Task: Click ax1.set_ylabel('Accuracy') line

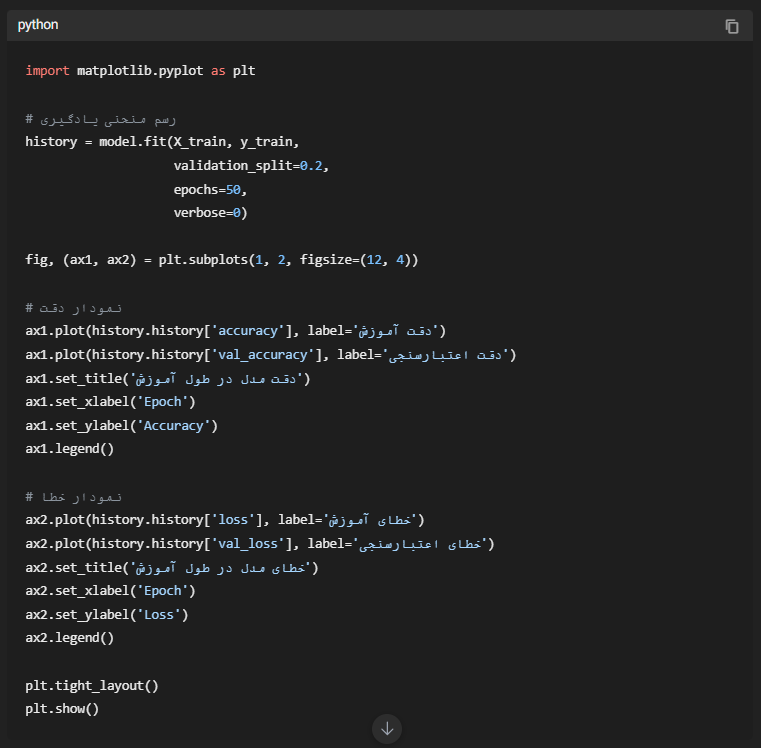Action: pos(121,426)
